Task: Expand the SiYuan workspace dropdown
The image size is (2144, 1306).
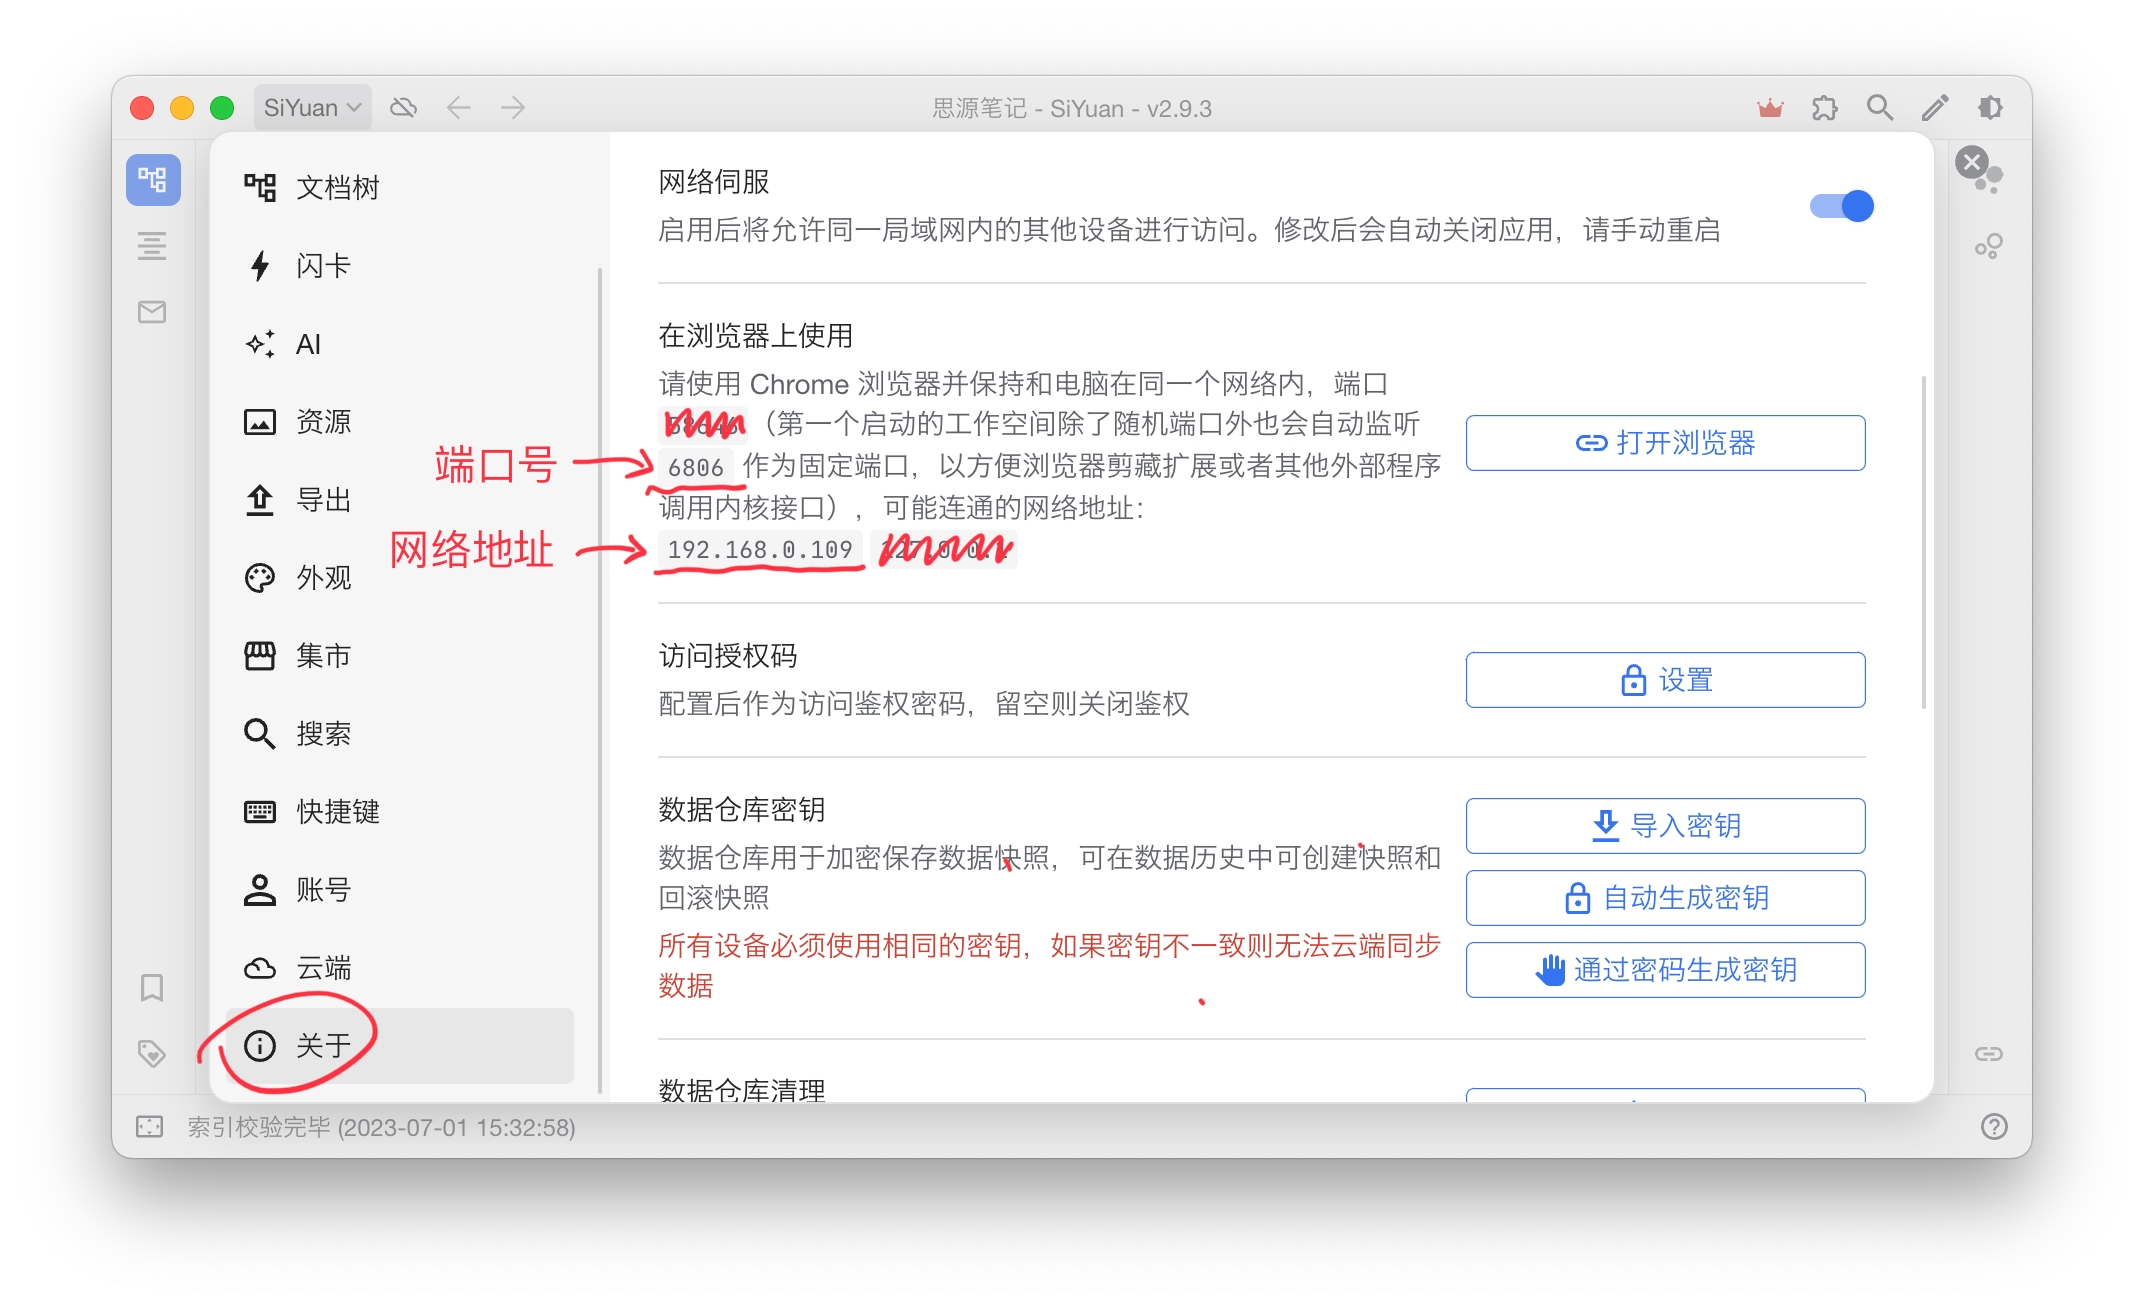Action: point(312,108)
